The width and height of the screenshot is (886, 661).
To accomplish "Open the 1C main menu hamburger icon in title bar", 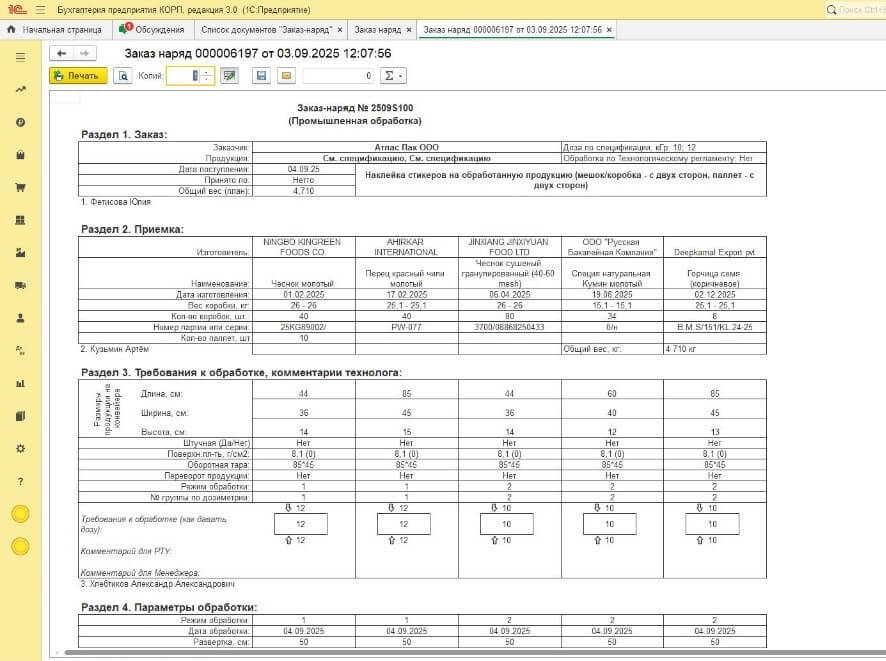I will tap(40, 10).
